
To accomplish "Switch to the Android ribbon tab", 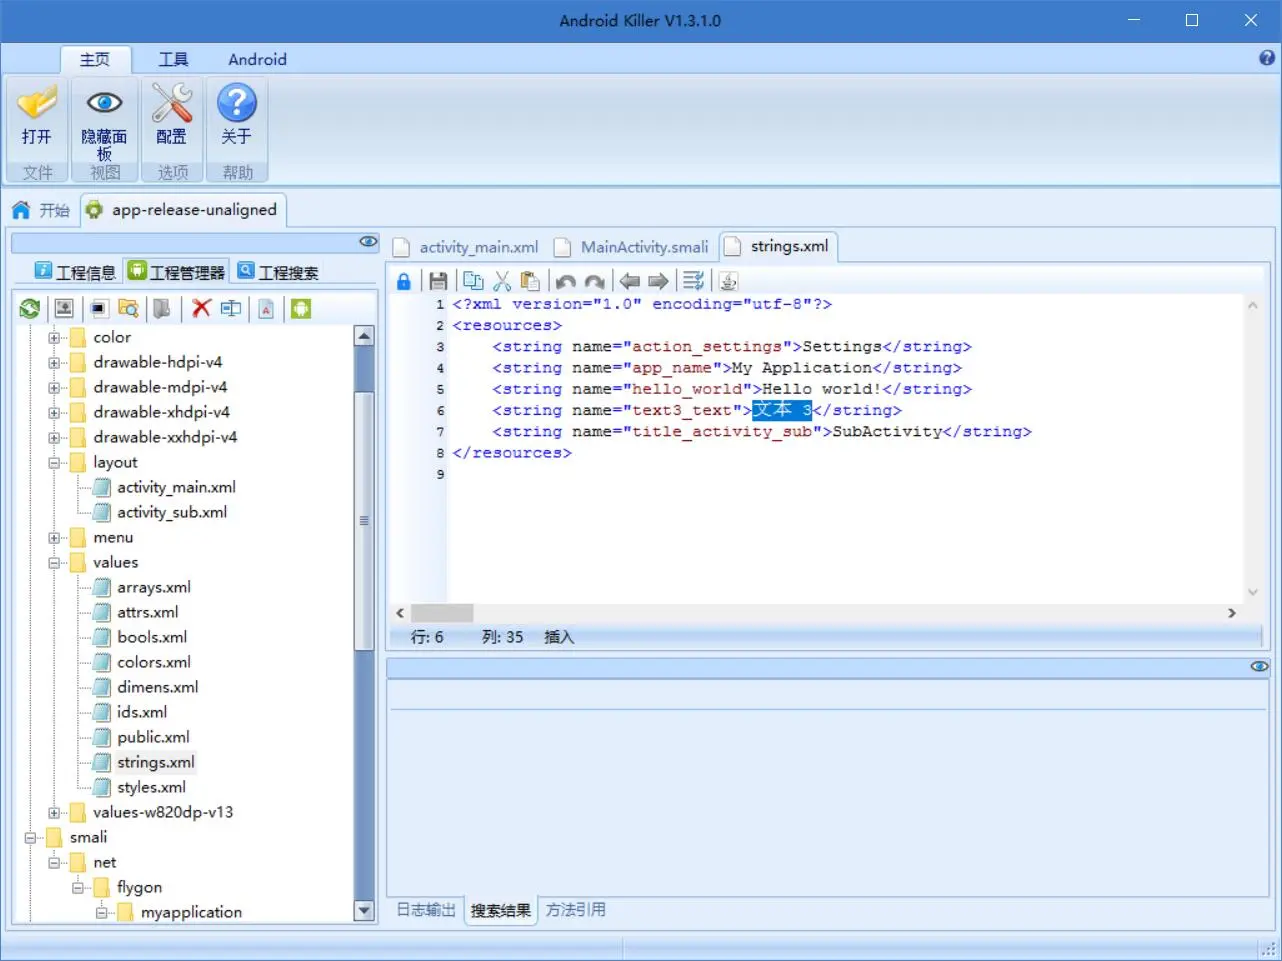I will pos(257,60).
